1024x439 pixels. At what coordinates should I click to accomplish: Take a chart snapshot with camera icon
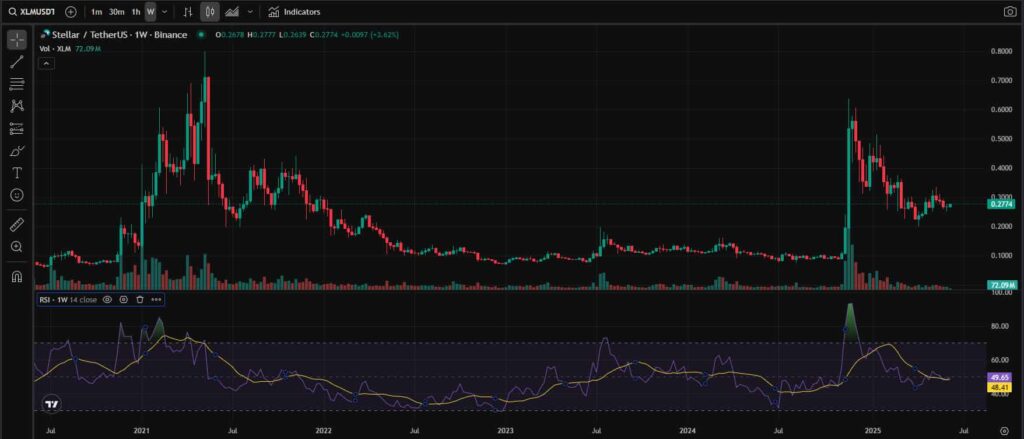(x=1009, y=12)
